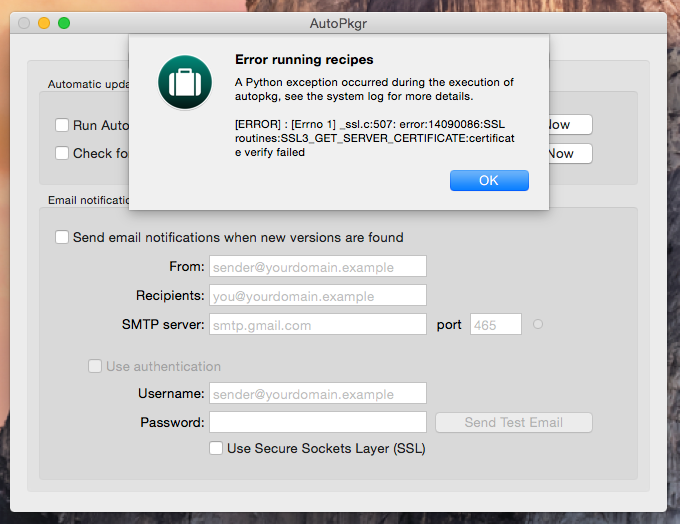Screen dimensions: 680x524
Task: Focus the Recipients email field
Action: 318,295
